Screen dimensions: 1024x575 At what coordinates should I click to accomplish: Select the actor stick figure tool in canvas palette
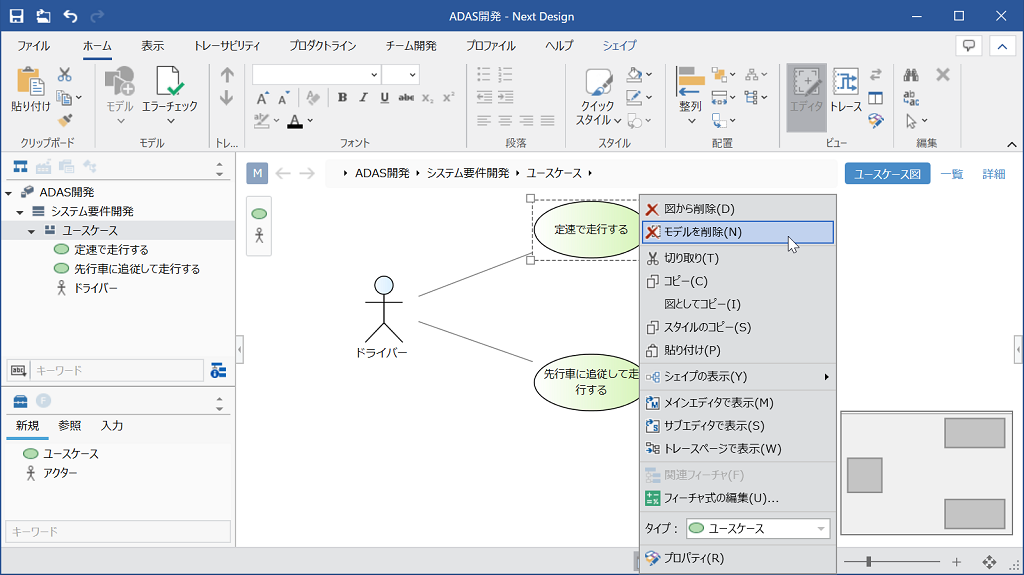tap(259, 236)
